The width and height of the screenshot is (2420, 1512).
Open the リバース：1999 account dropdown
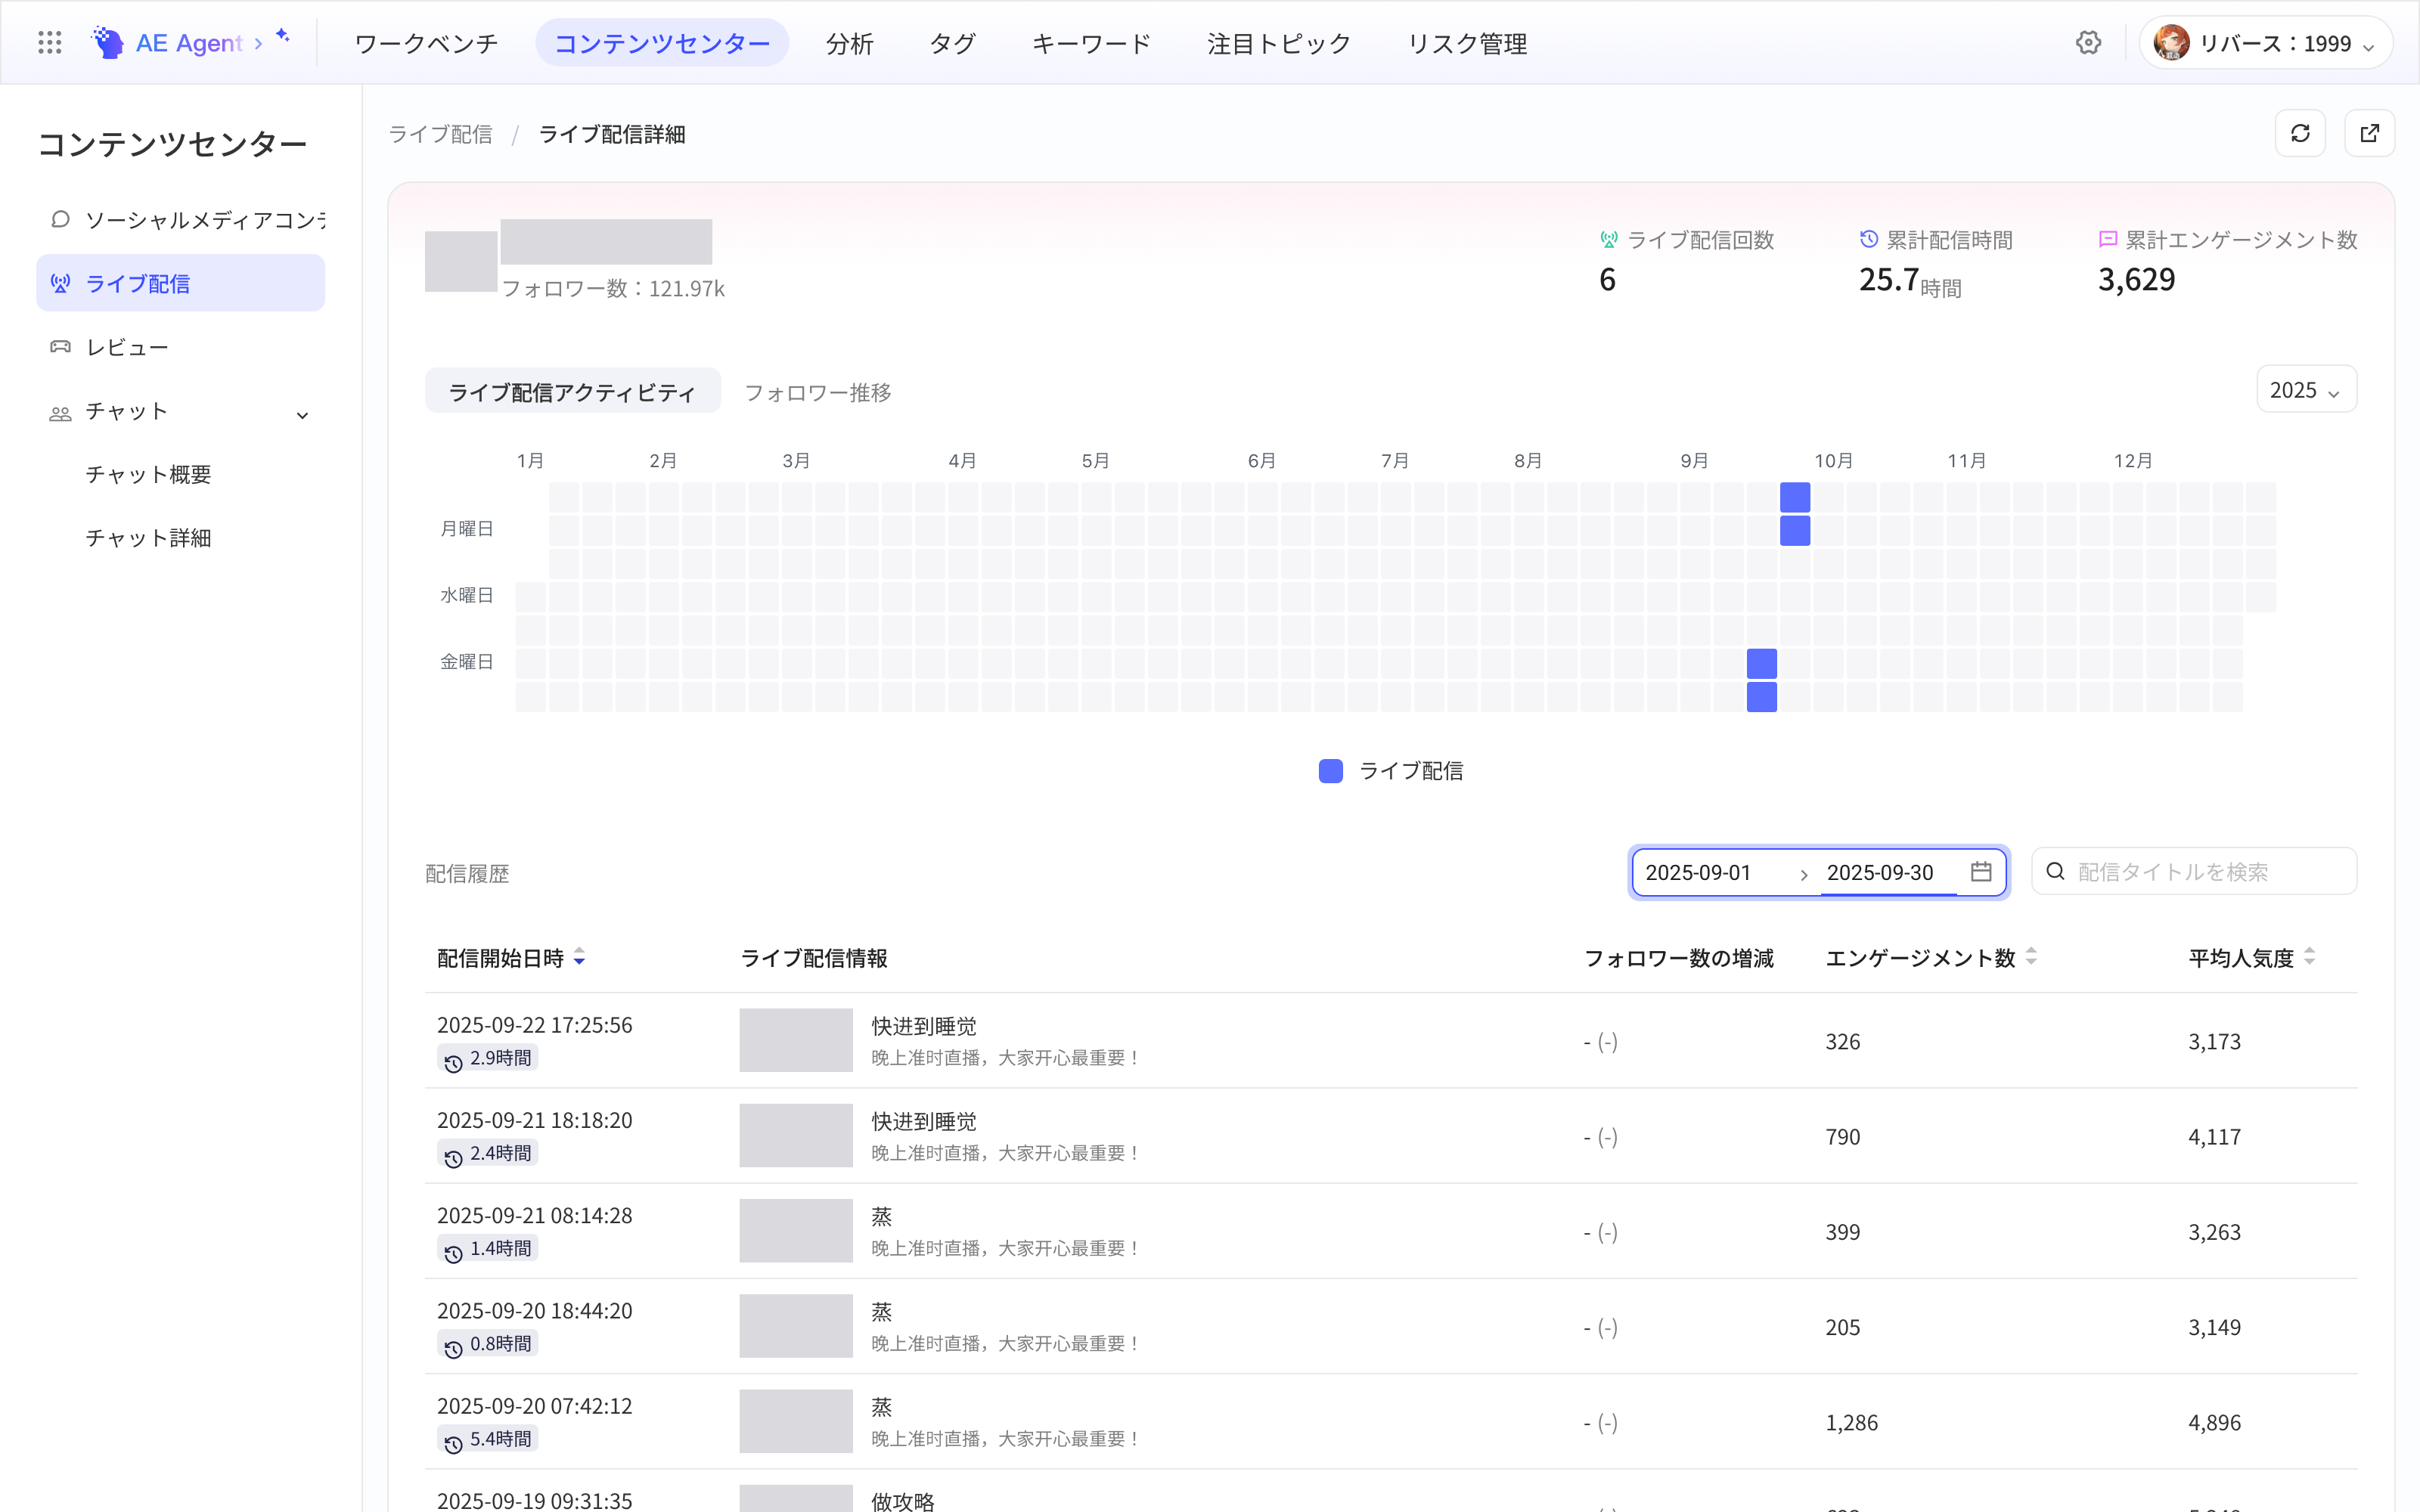[2266, 43]
